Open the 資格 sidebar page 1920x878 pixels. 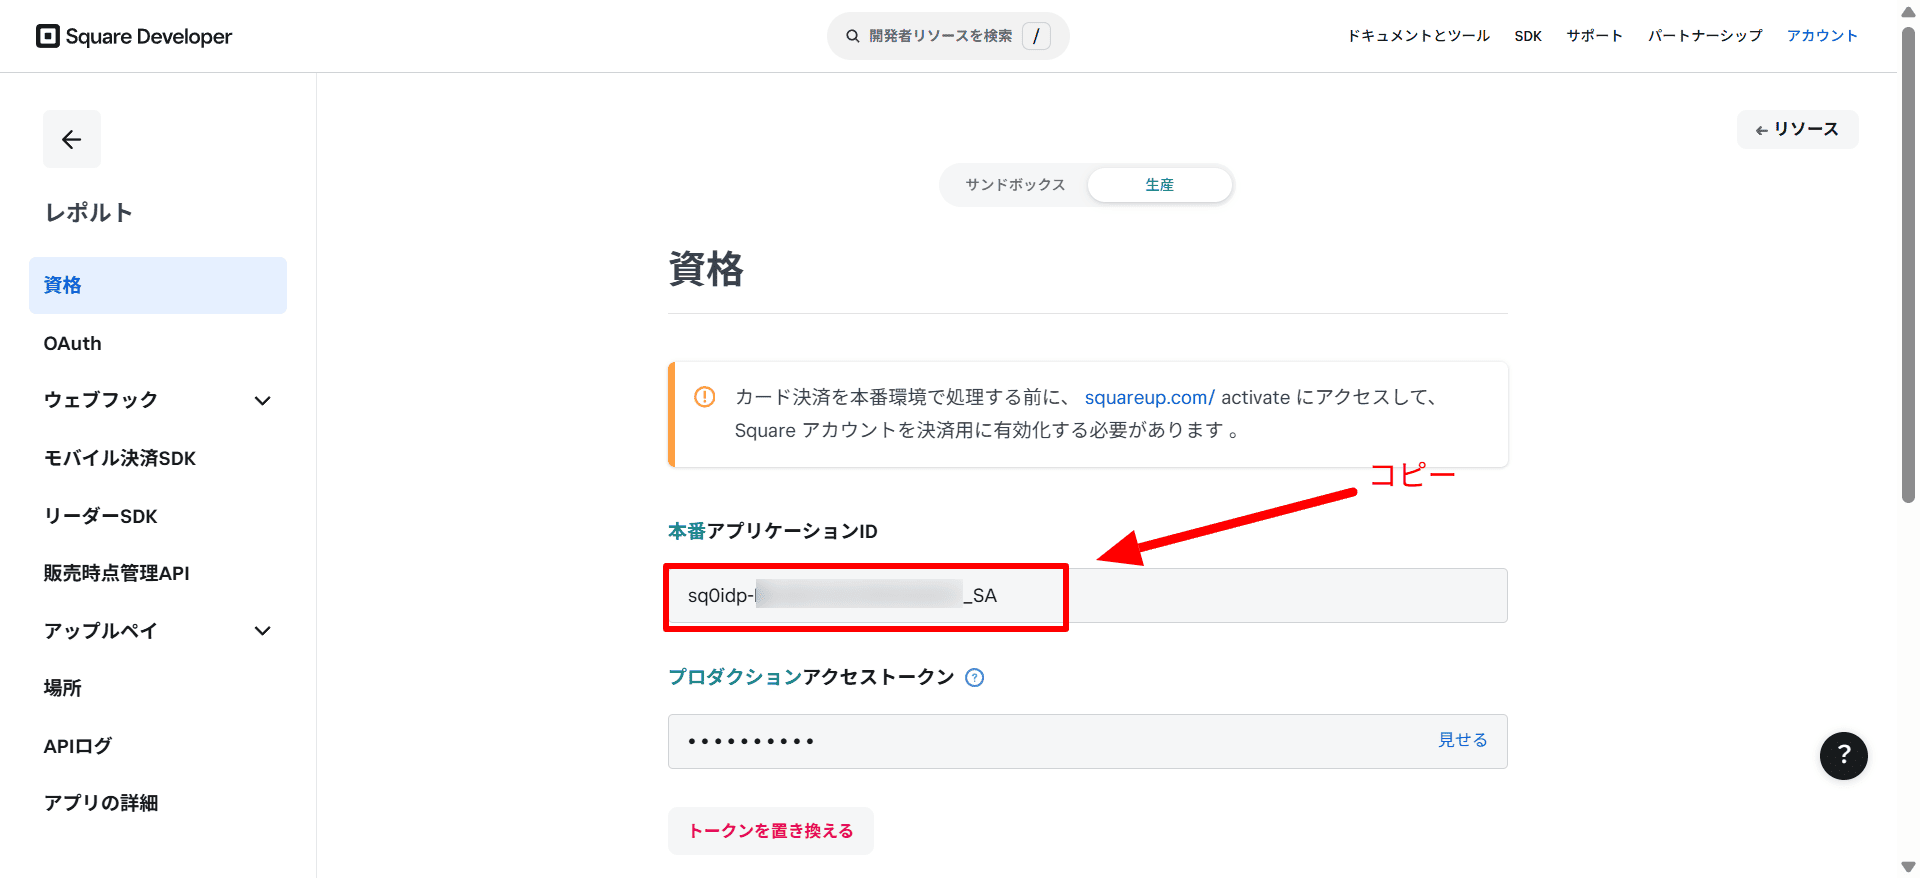[x=158, y=285]
